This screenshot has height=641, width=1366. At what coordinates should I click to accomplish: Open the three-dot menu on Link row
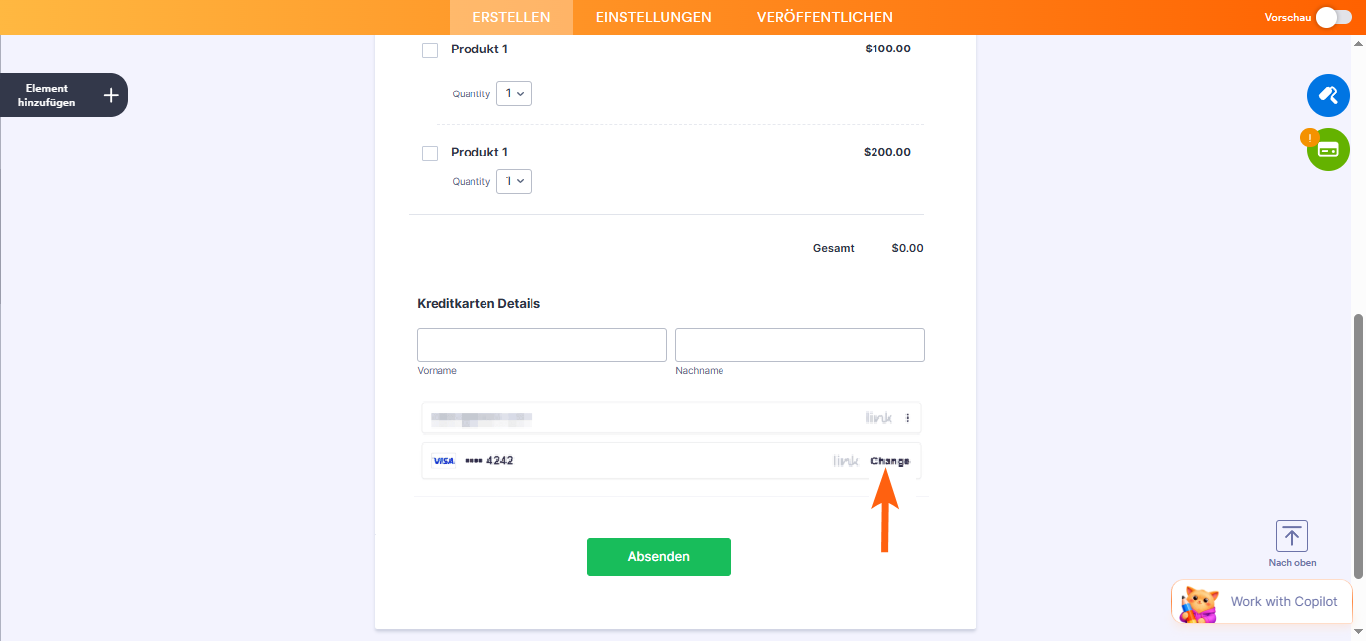[x=908, y=418]
